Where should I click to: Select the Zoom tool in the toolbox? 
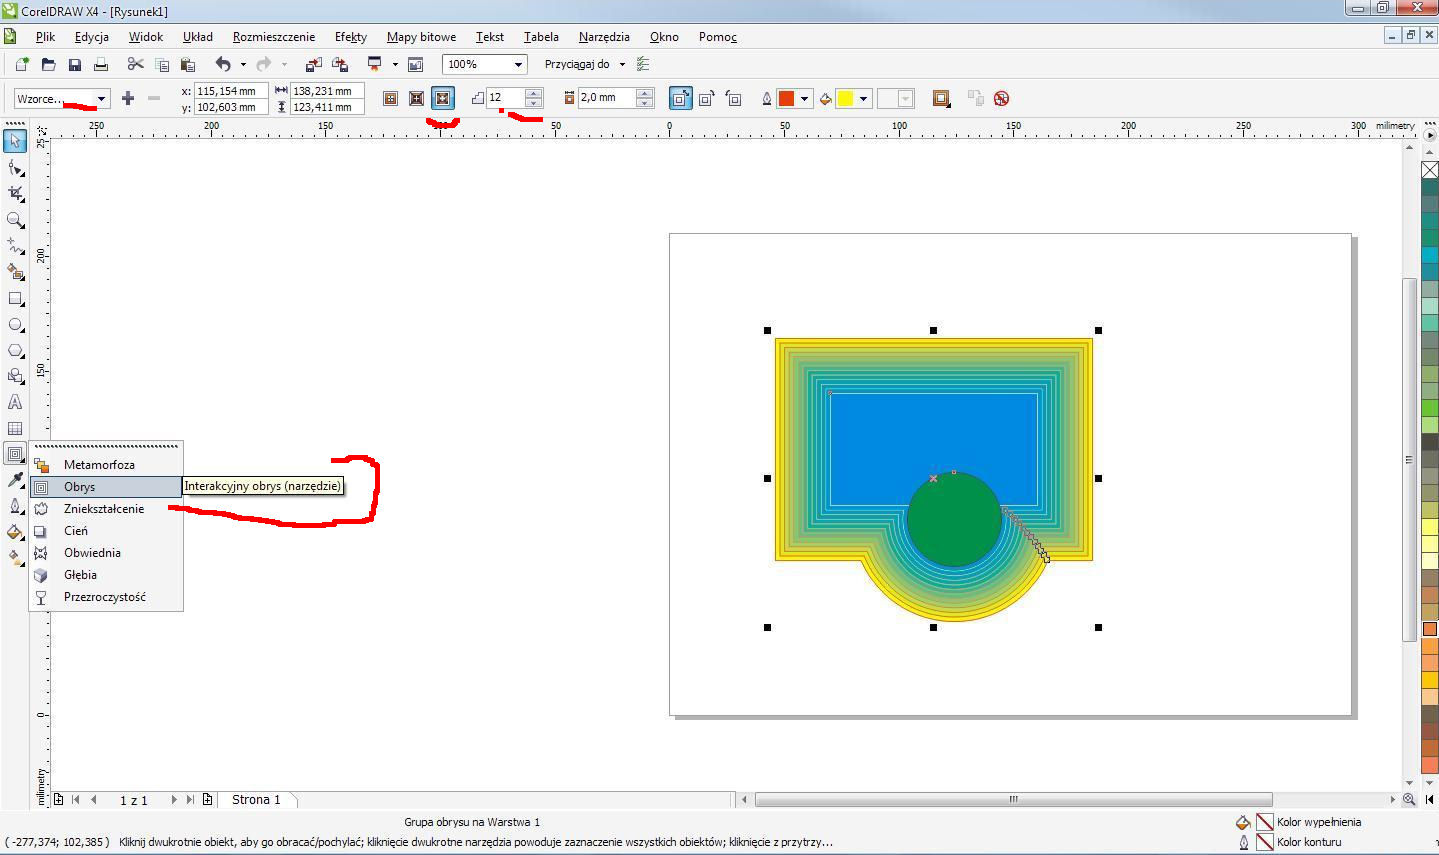(15, 220)
